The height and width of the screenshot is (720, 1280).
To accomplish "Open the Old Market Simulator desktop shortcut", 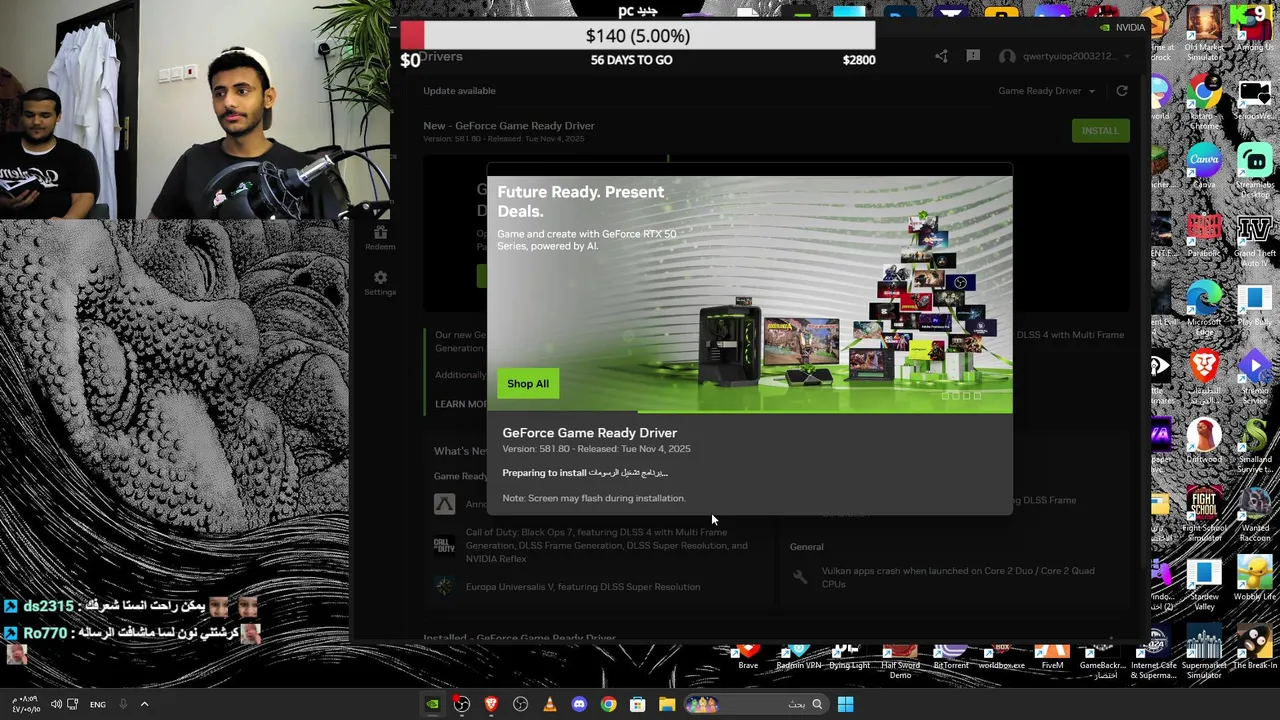I will (1204, 34).
